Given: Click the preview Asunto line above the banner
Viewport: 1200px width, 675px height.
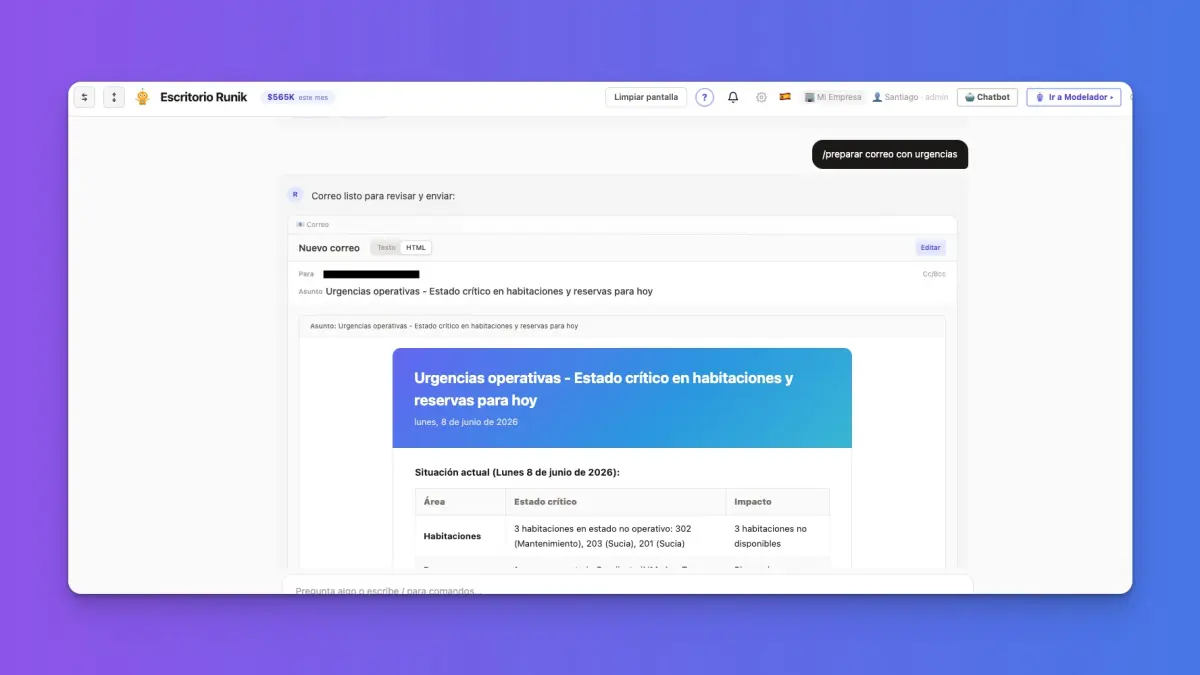Looking at the screenshot, I should 444,326.
